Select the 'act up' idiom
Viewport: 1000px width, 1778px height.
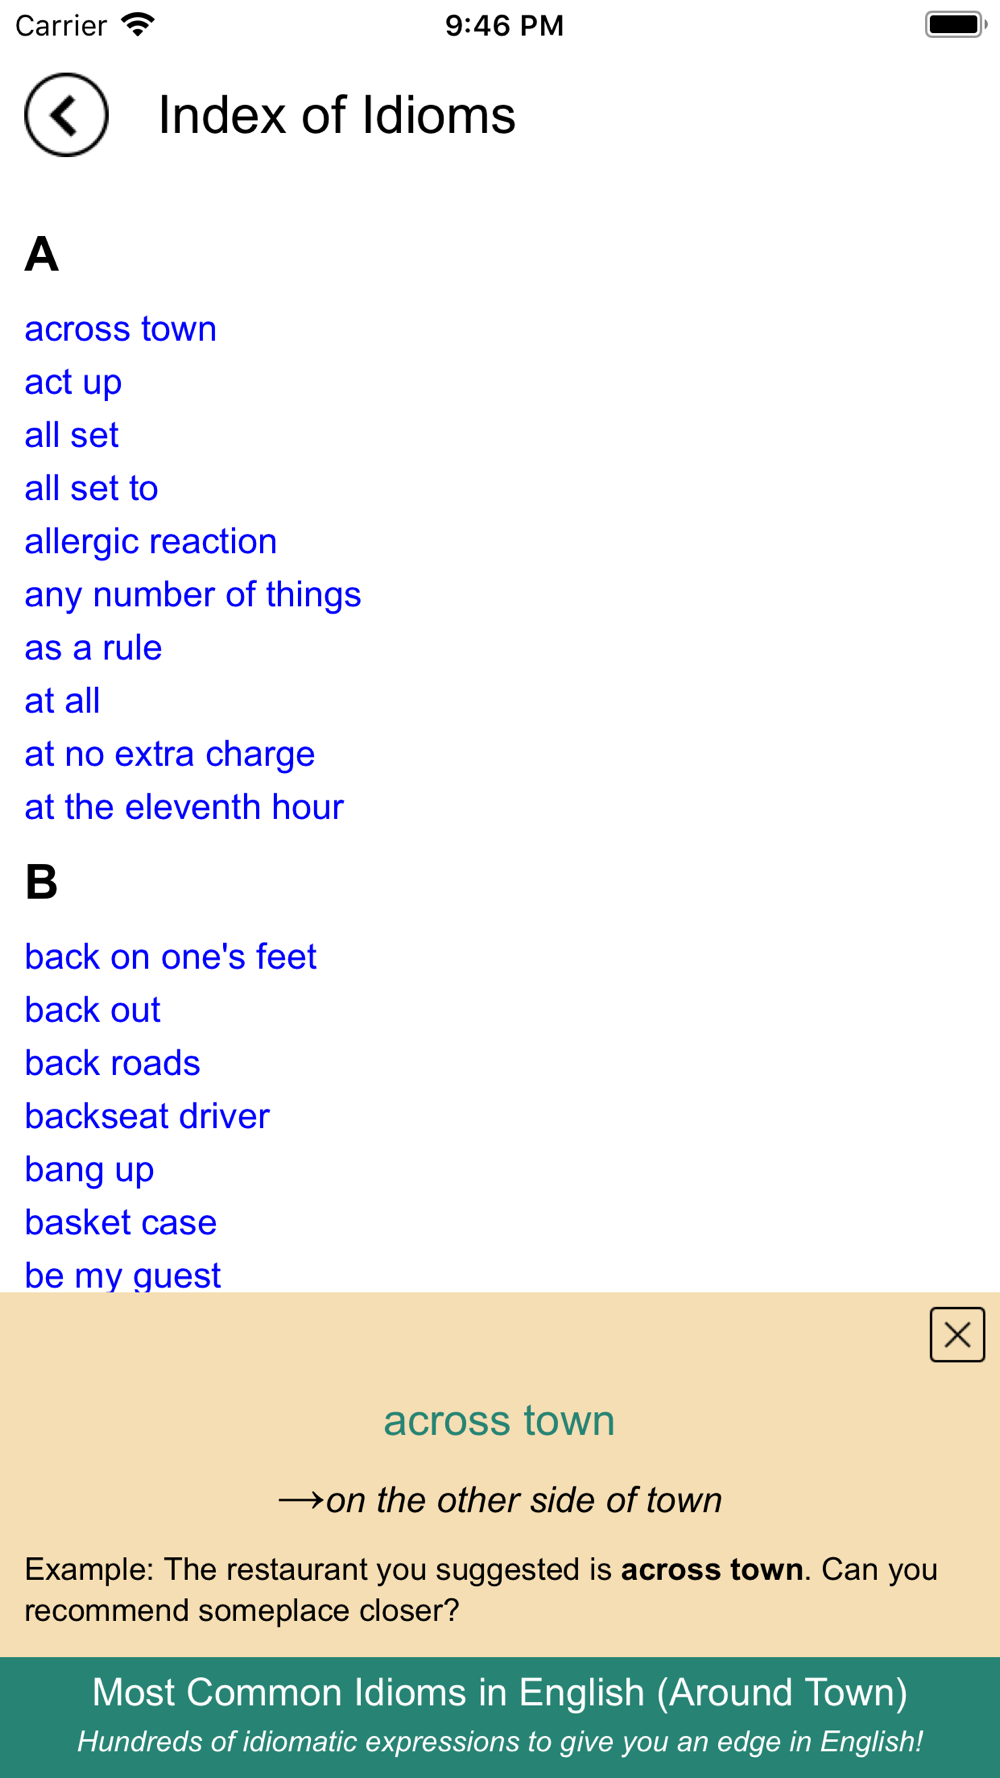click(x=73, y=382)
